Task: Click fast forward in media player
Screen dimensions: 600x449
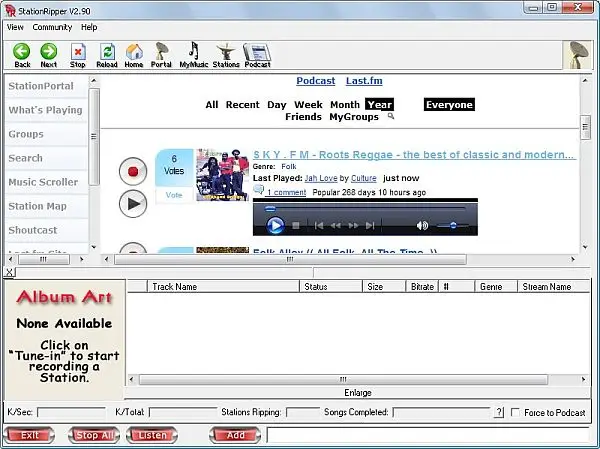Action: (x=353, y=226)
